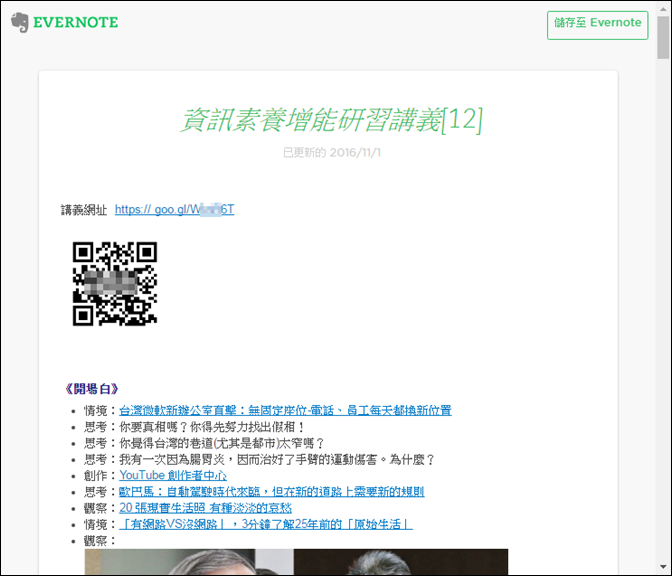Click the 儲存至 Evernote button
Screen dimensions: 672x576
597,25
